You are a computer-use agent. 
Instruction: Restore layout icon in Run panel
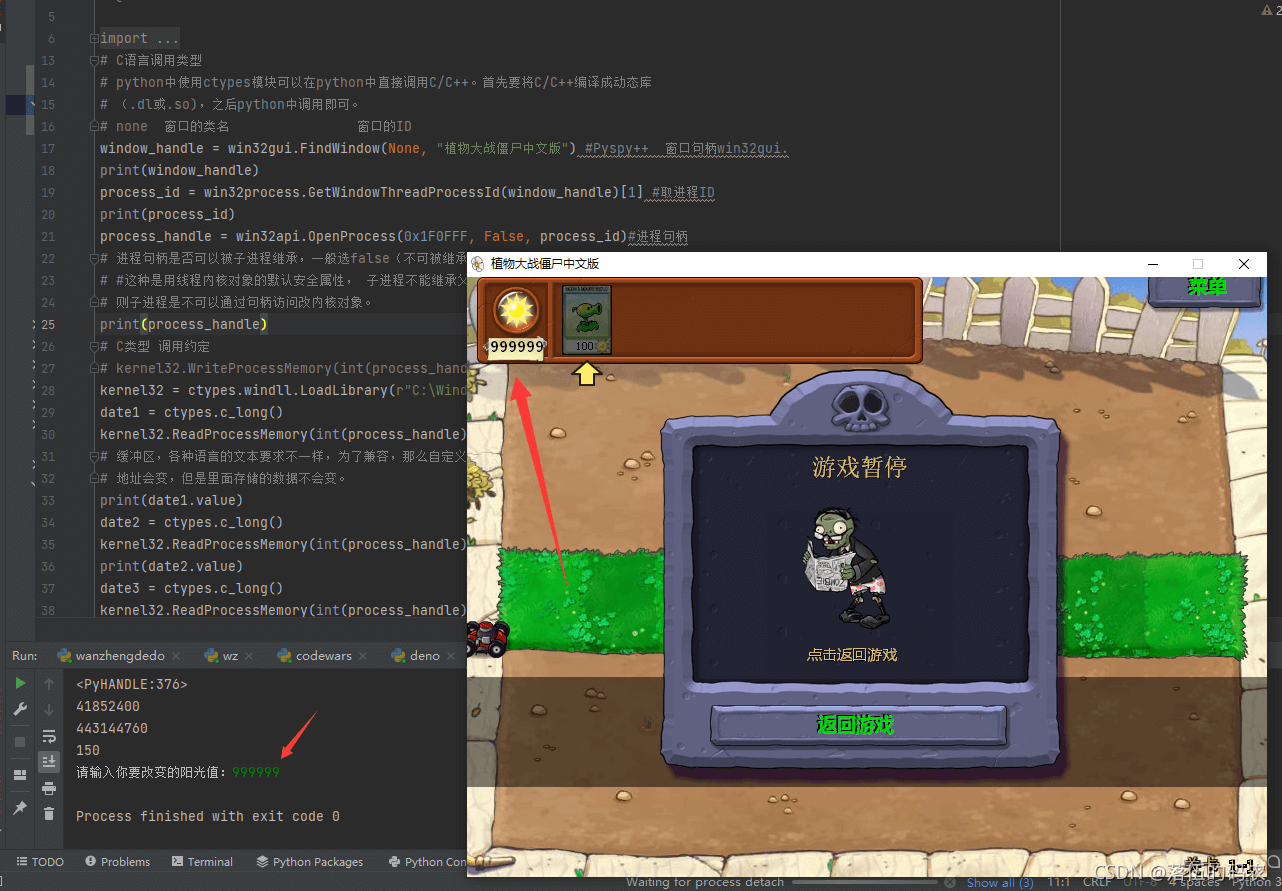[20, 775]
